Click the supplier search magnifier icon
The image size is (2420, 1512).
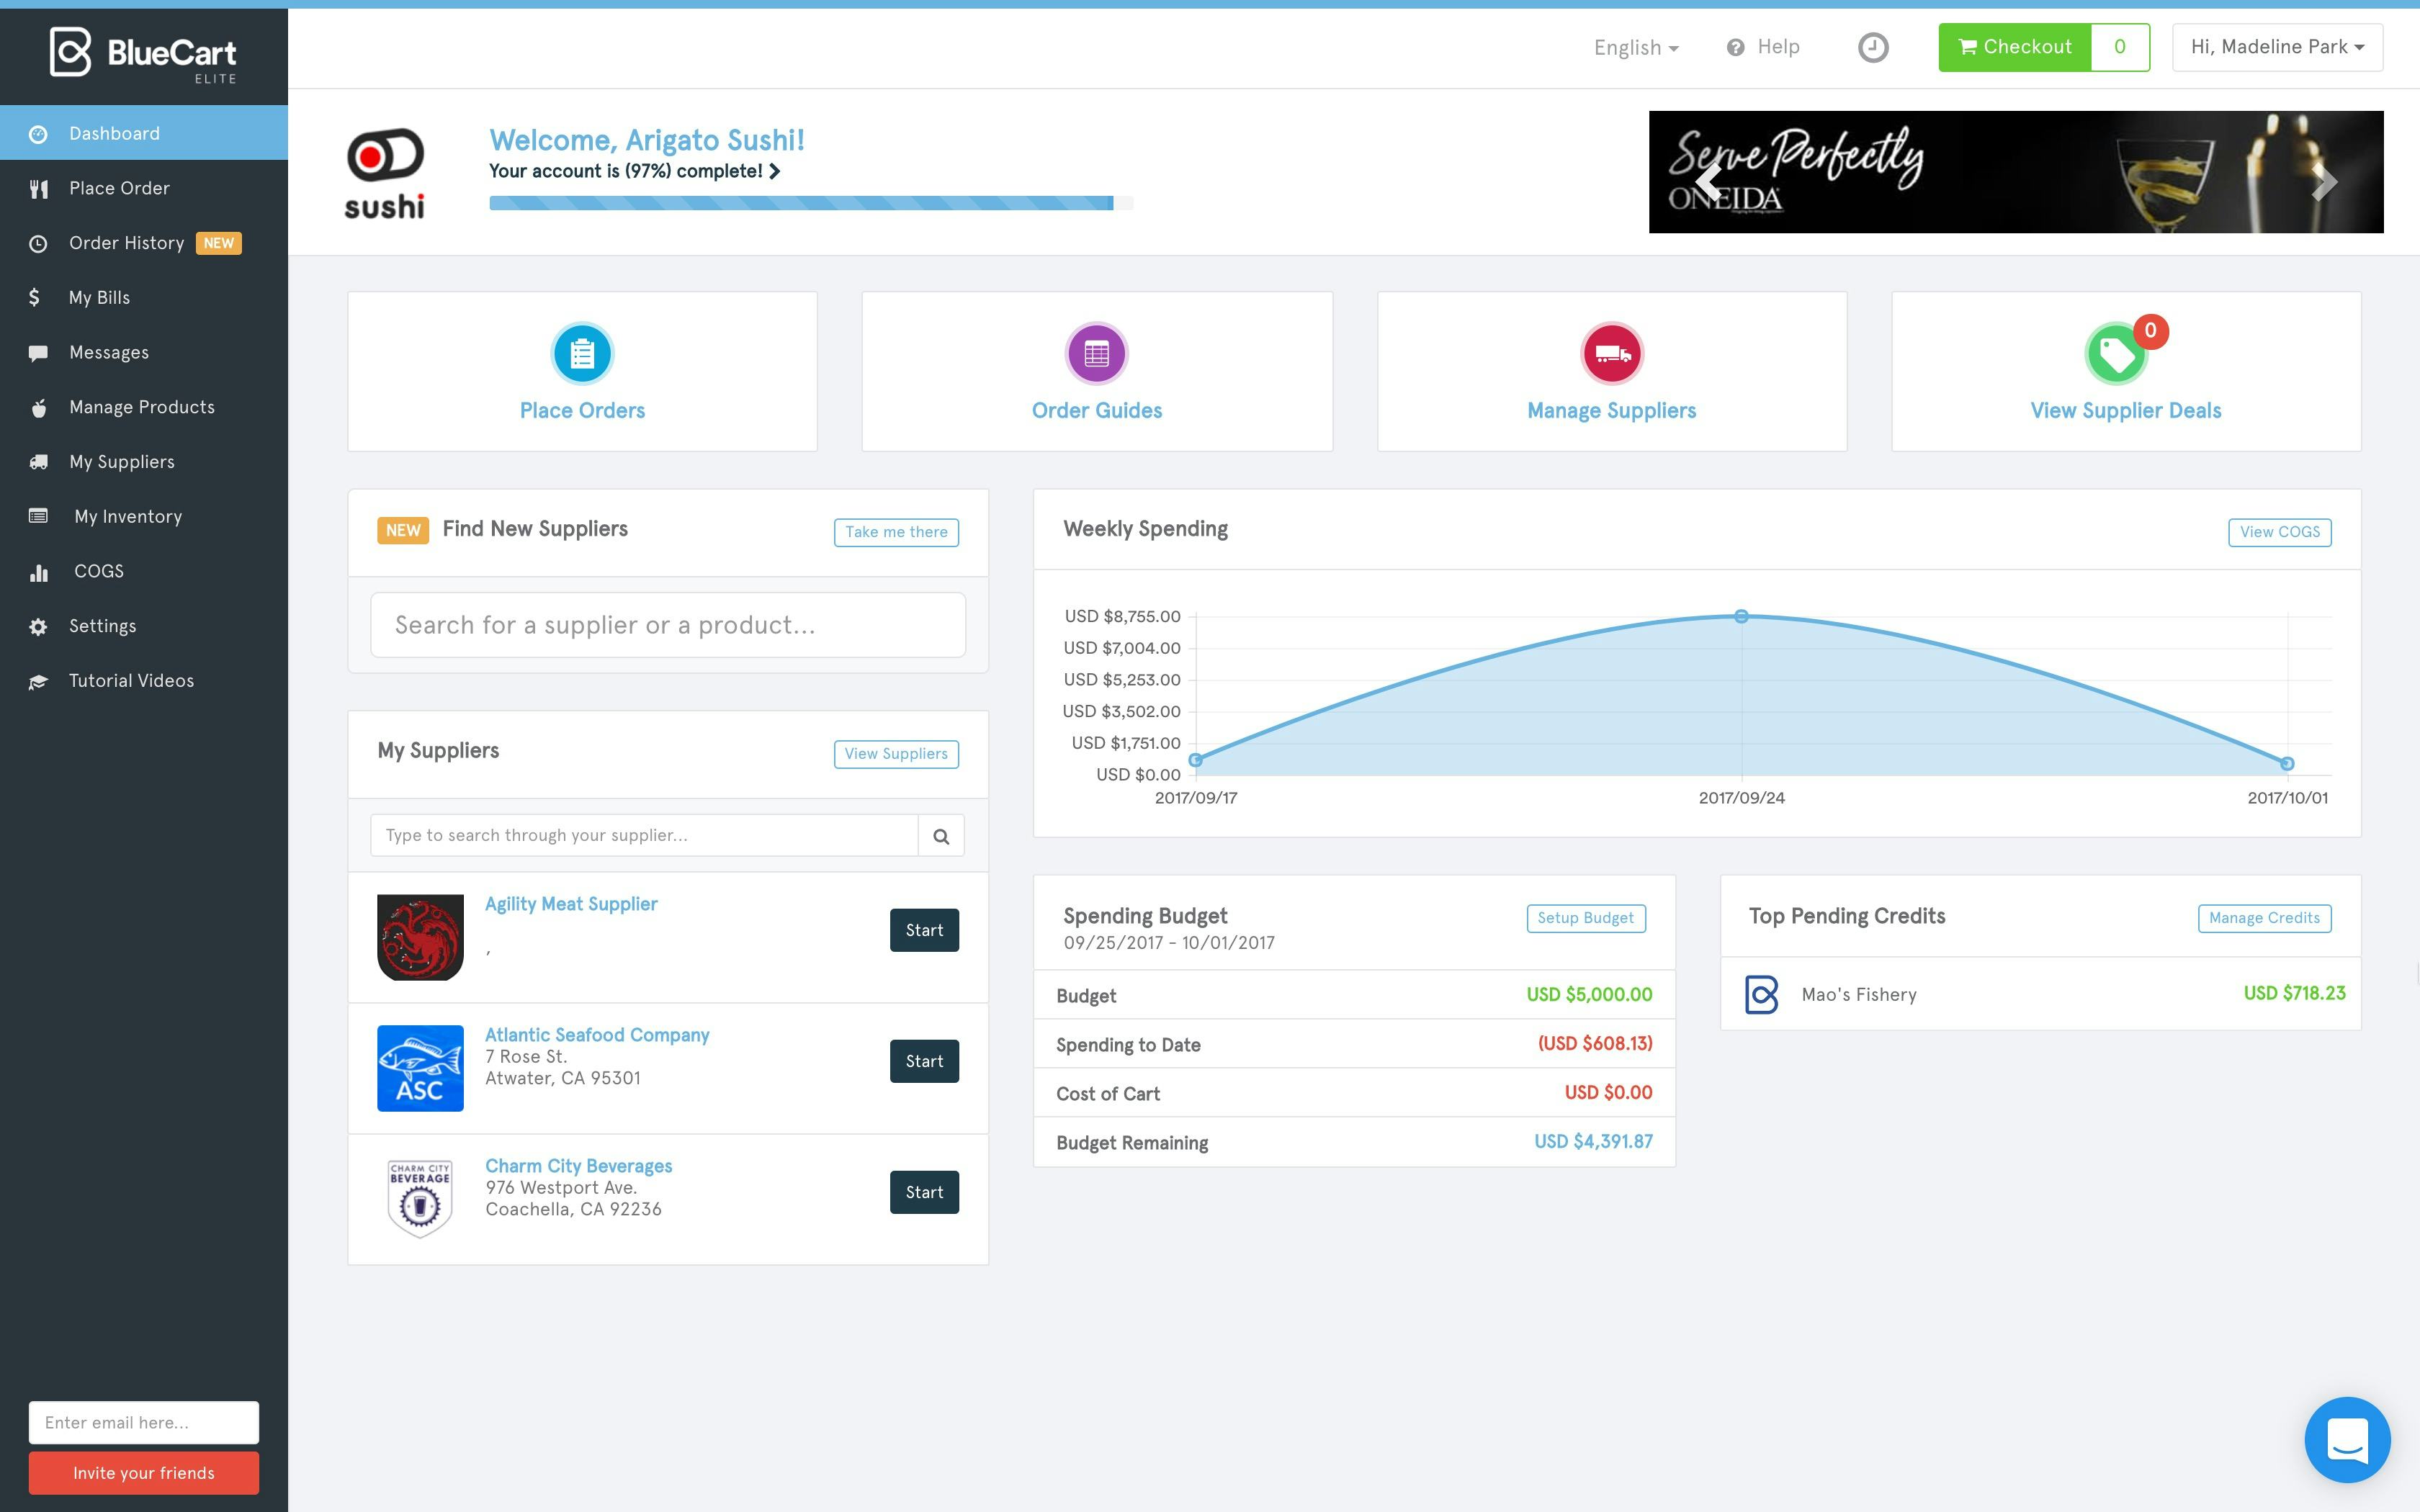coord(941,836)
